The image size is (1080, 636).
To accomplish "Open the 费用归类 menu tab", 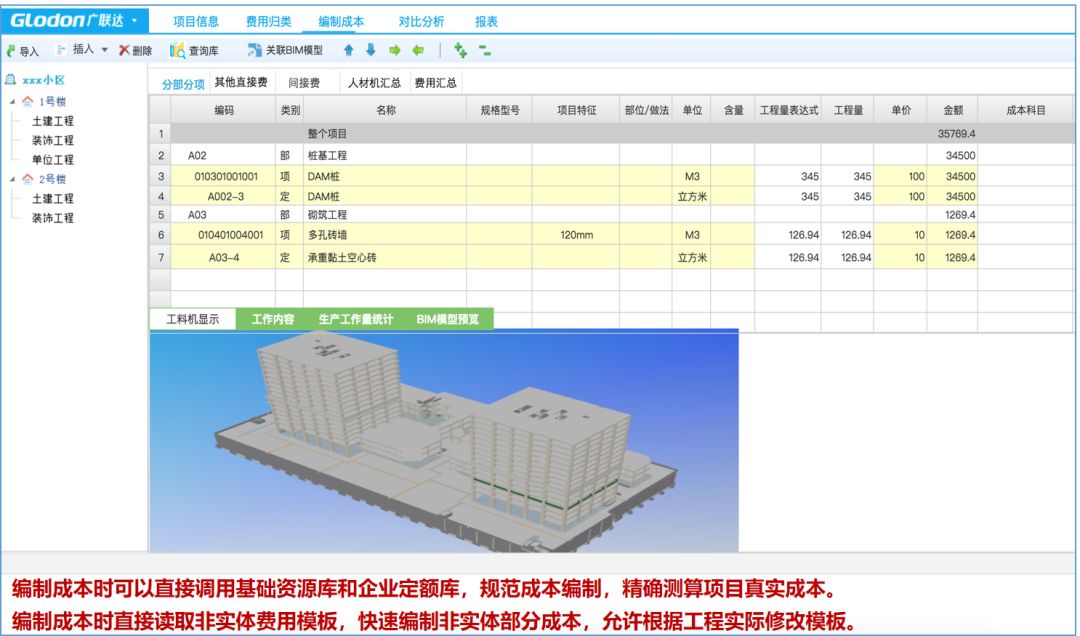I will pyautogui.click(x=268, y=21).
